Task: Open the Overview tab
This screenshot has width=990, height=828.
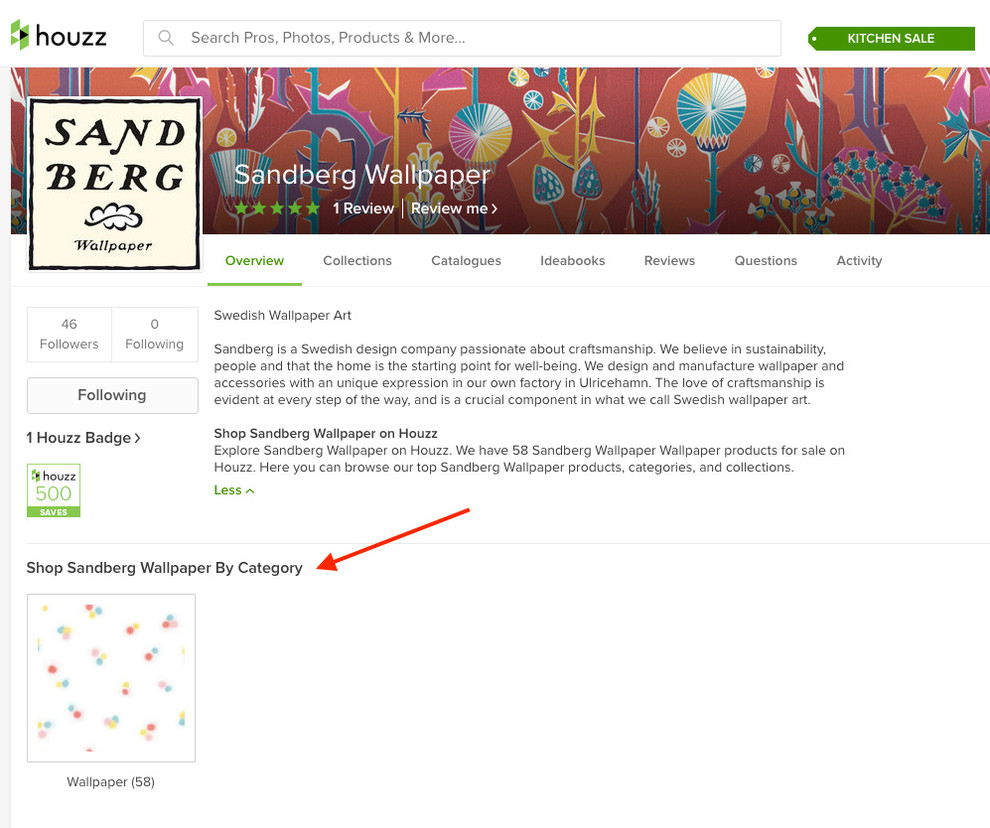Action: tap(254, 261)
